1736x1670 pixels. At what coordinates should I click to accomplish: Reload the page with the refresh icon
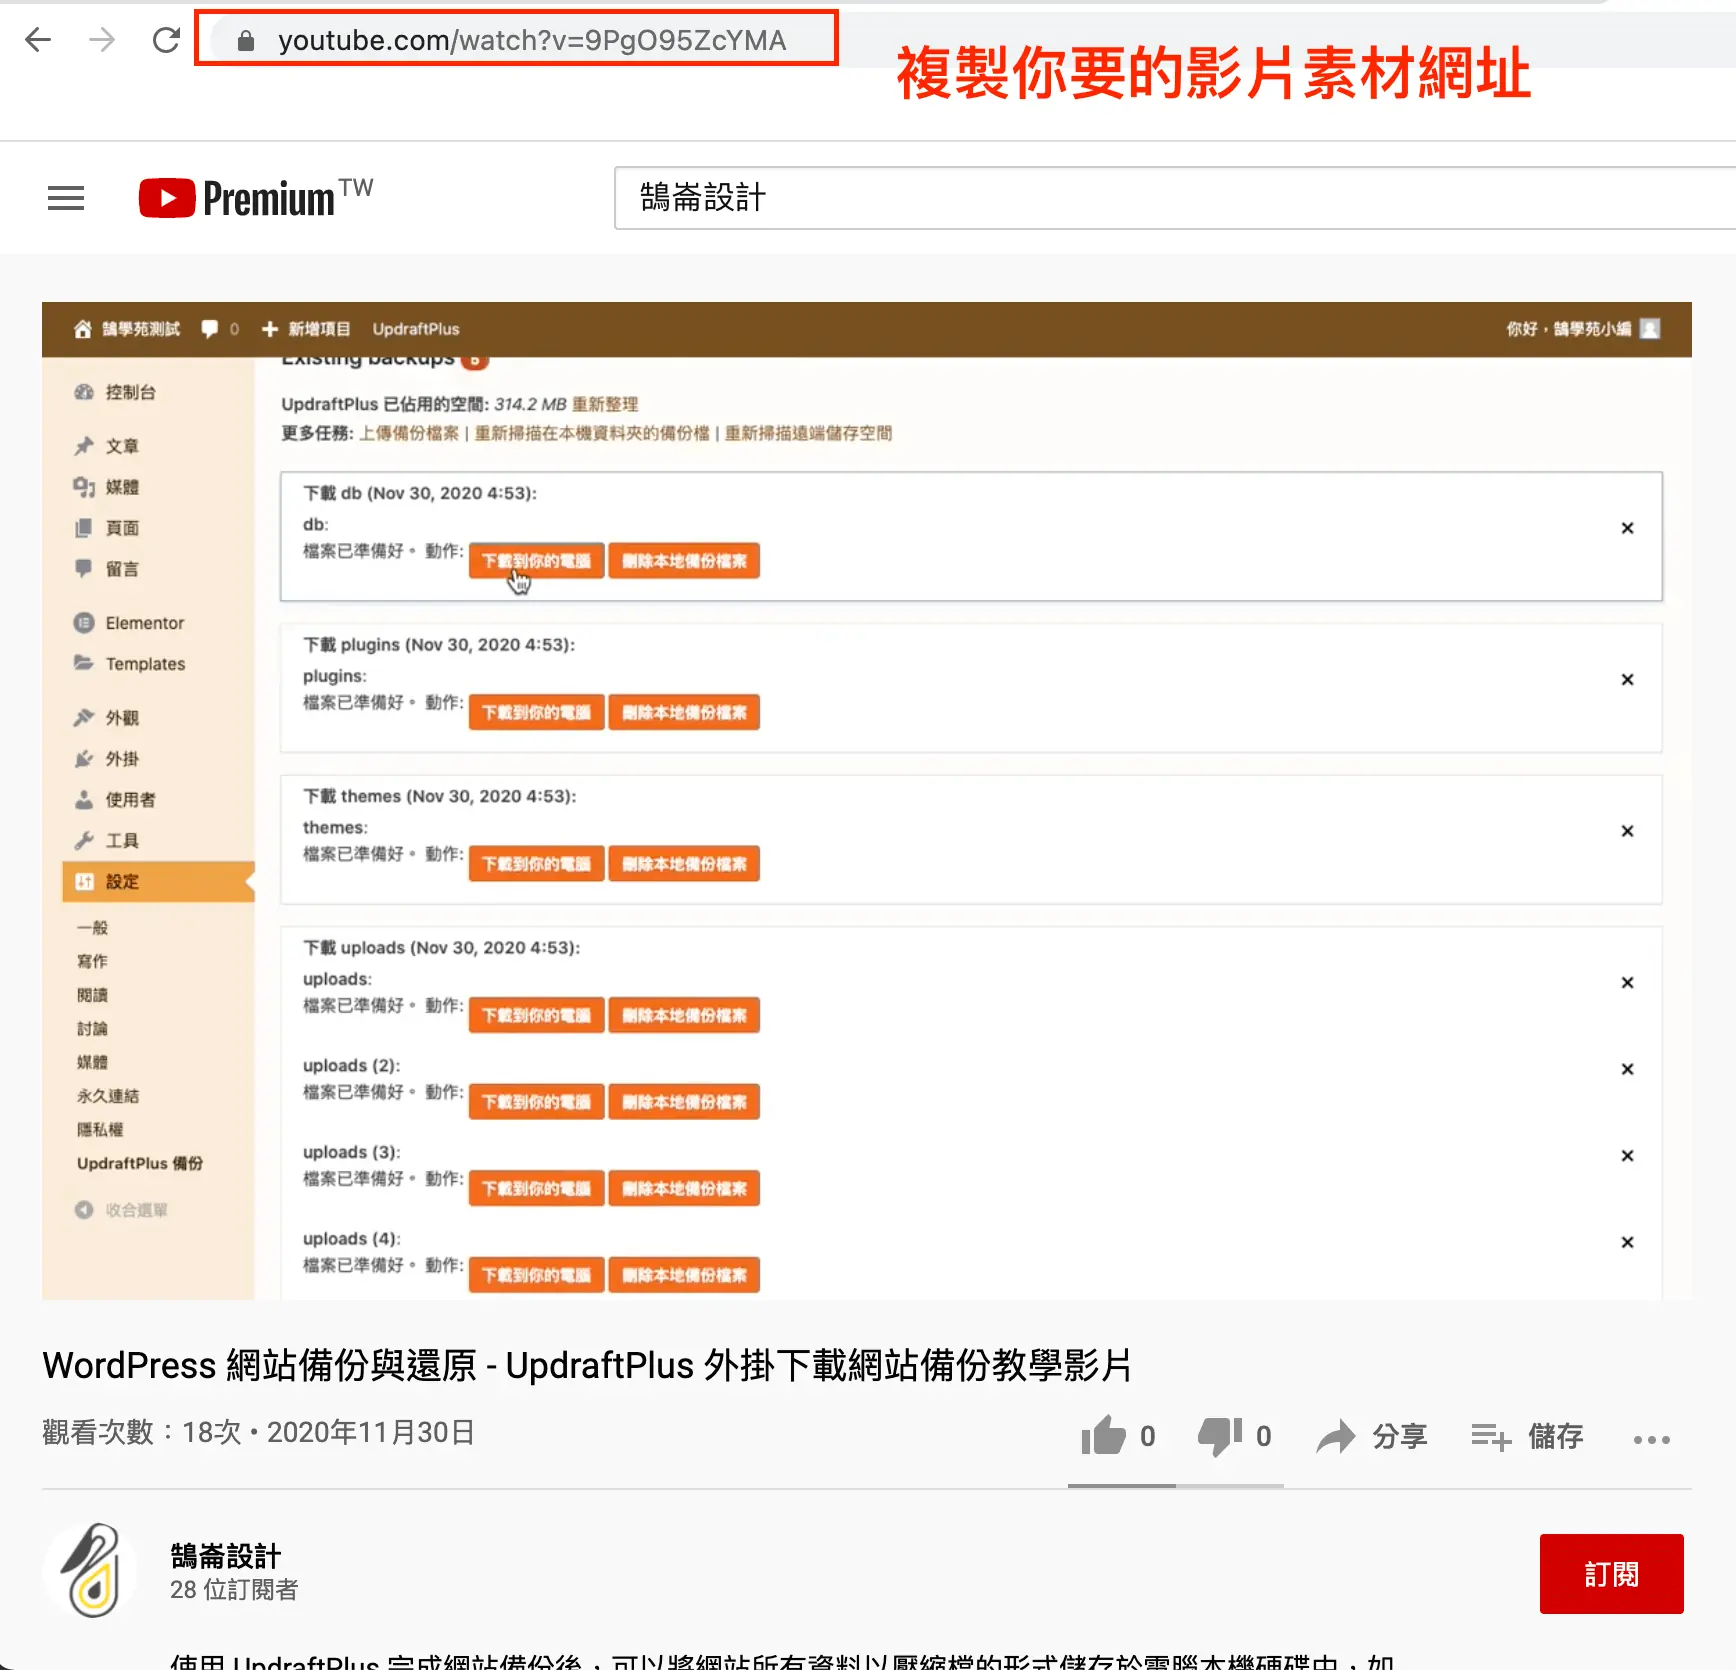pyautogui.click(x=166, y=40)
